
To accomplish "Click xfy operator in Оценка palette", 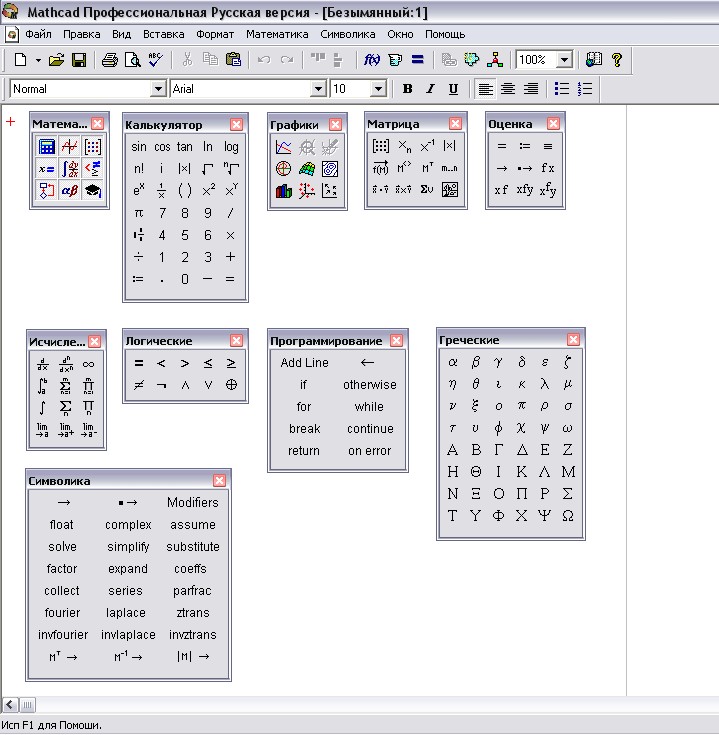I will [x=524, y=189].
